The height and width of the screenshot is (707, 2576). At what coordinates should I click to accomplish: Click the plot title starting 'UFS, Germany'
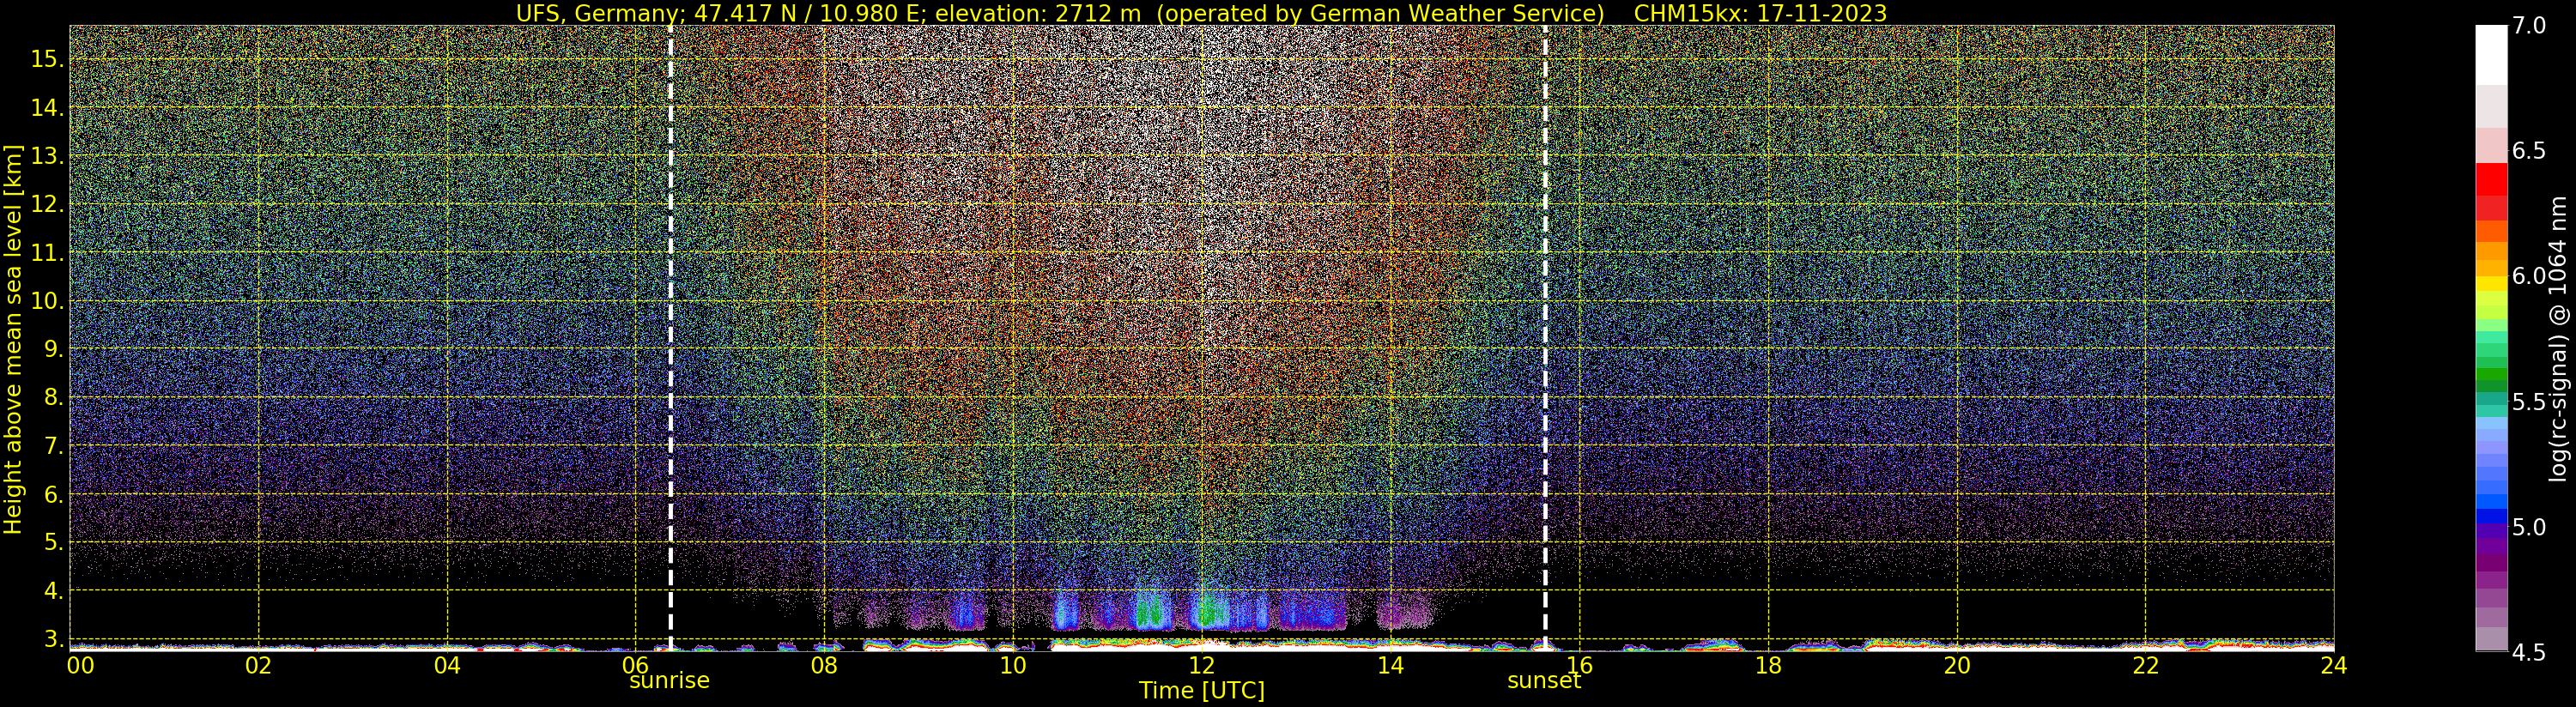[1201, 13]
